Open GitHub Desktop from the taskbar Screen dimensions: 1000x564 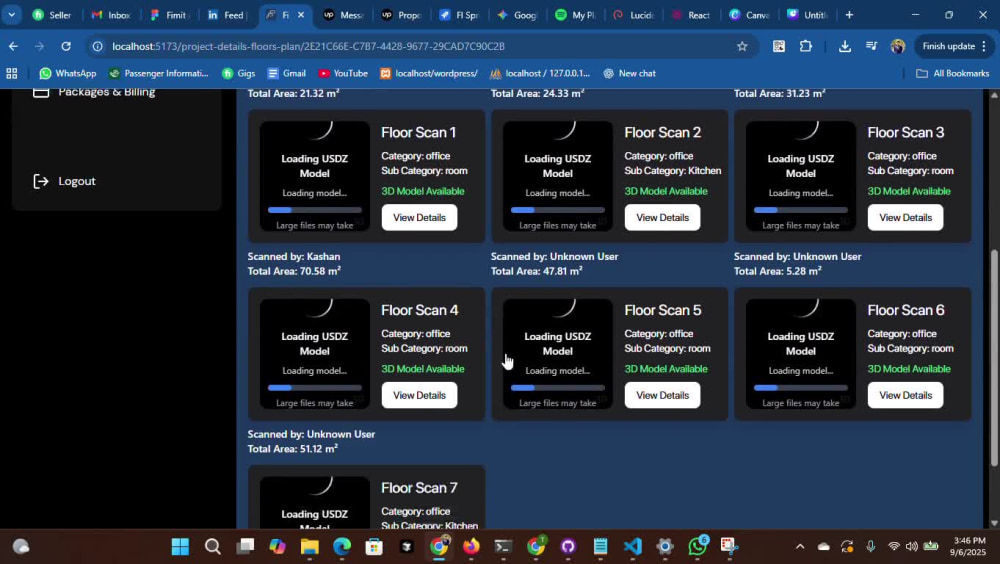568,547
